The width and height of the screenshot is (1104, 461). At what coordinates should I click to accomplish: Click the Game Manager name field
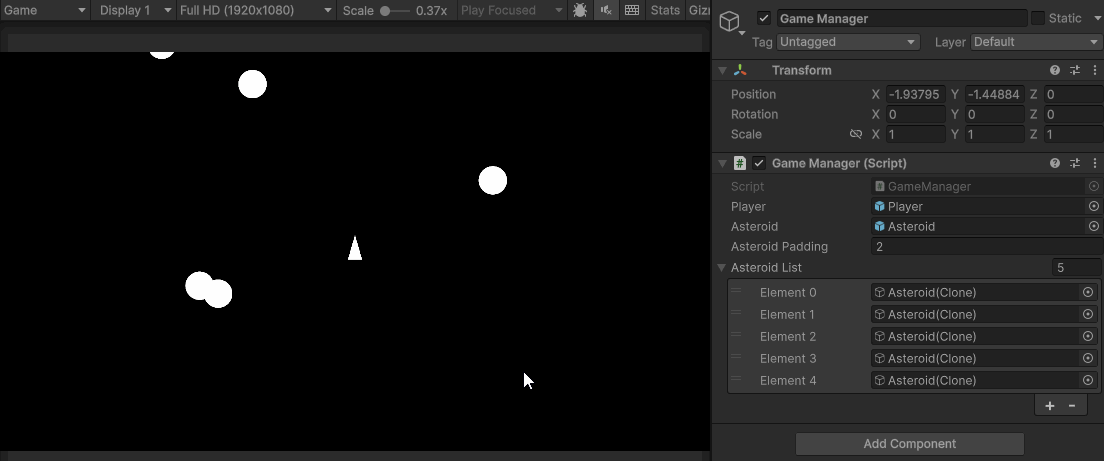point(902,18)
